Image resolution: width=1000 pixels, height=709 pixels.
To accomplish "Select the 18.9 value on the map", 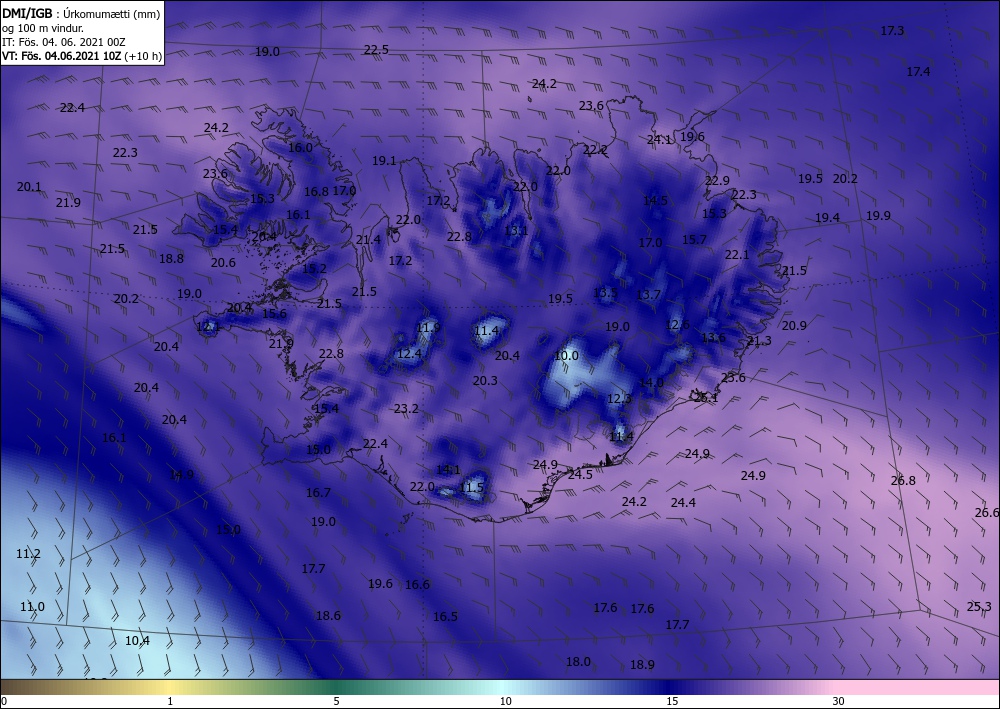I will click(x=642, y=664).
